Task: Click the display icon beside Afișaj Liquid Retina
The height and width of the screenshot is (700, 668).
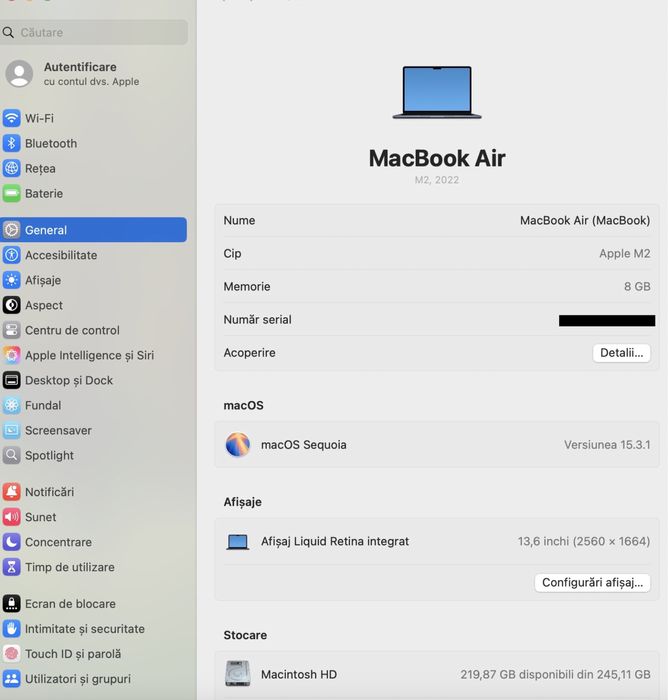Action: tap(238, 542)
